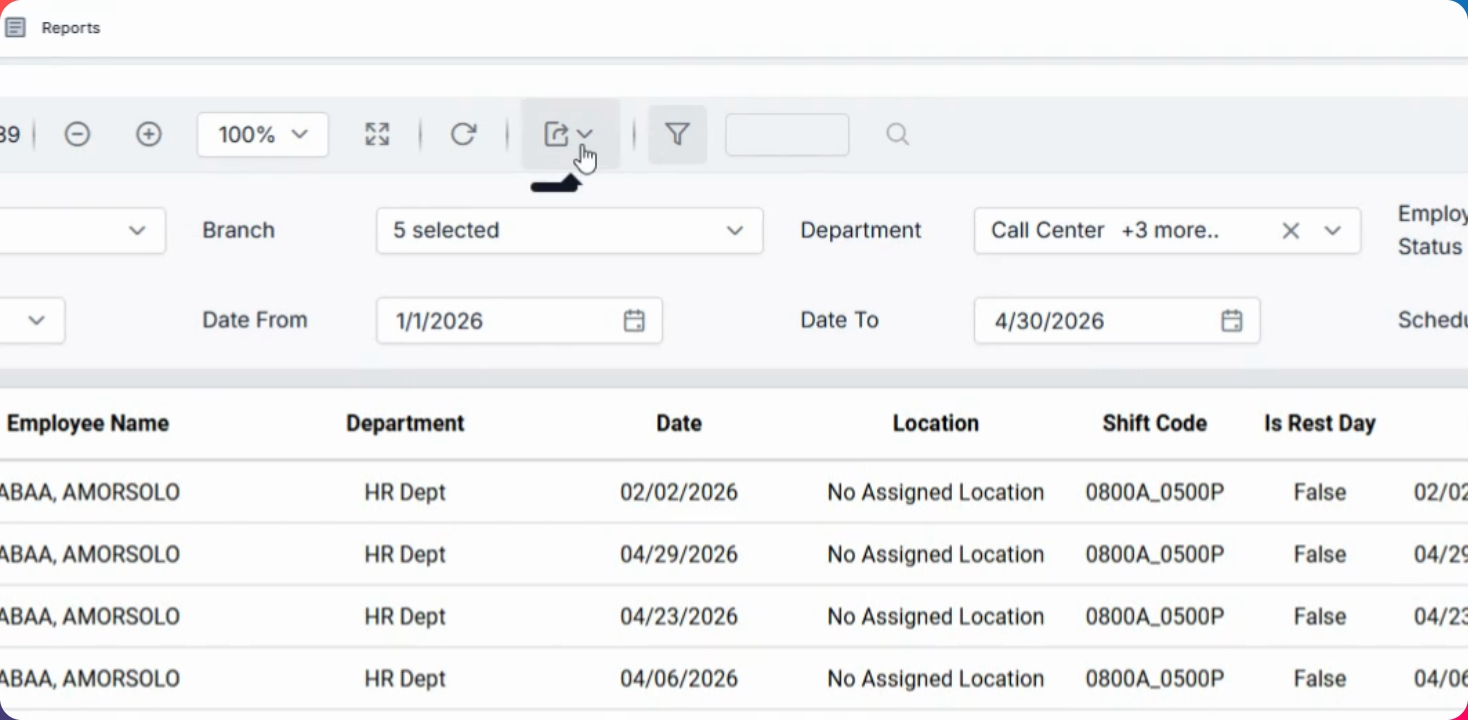Click the search magnifier icon
The image size is (1468, 720).
coord(897,134)
